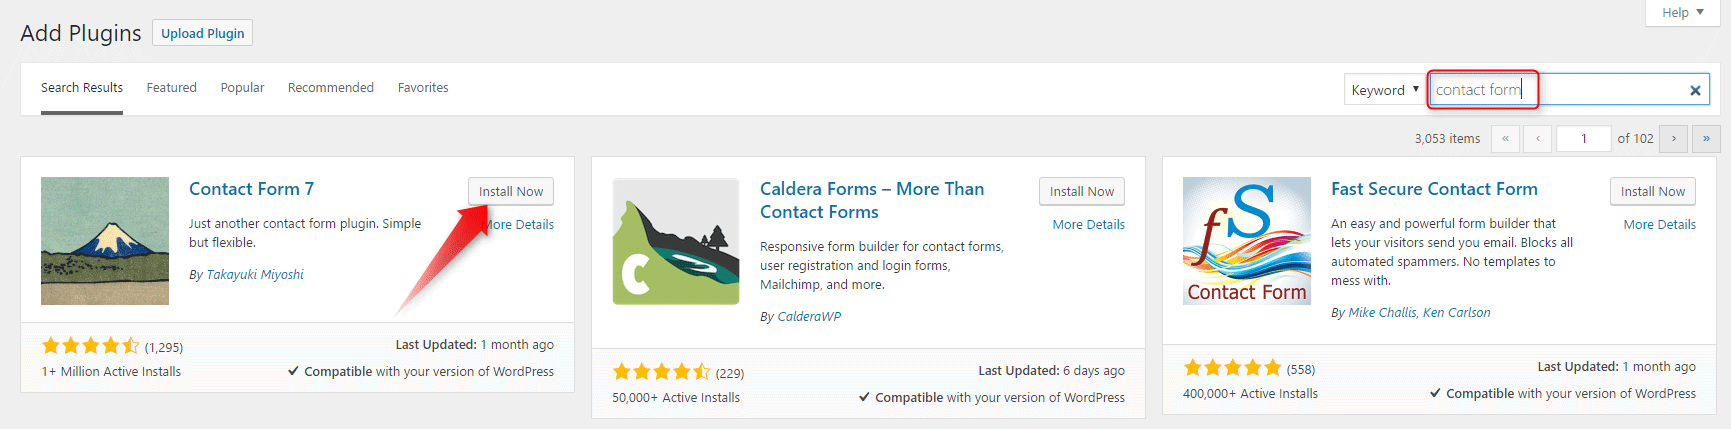Click the Caldera Forms plugin icon
1731x429 pixels.
675,241
